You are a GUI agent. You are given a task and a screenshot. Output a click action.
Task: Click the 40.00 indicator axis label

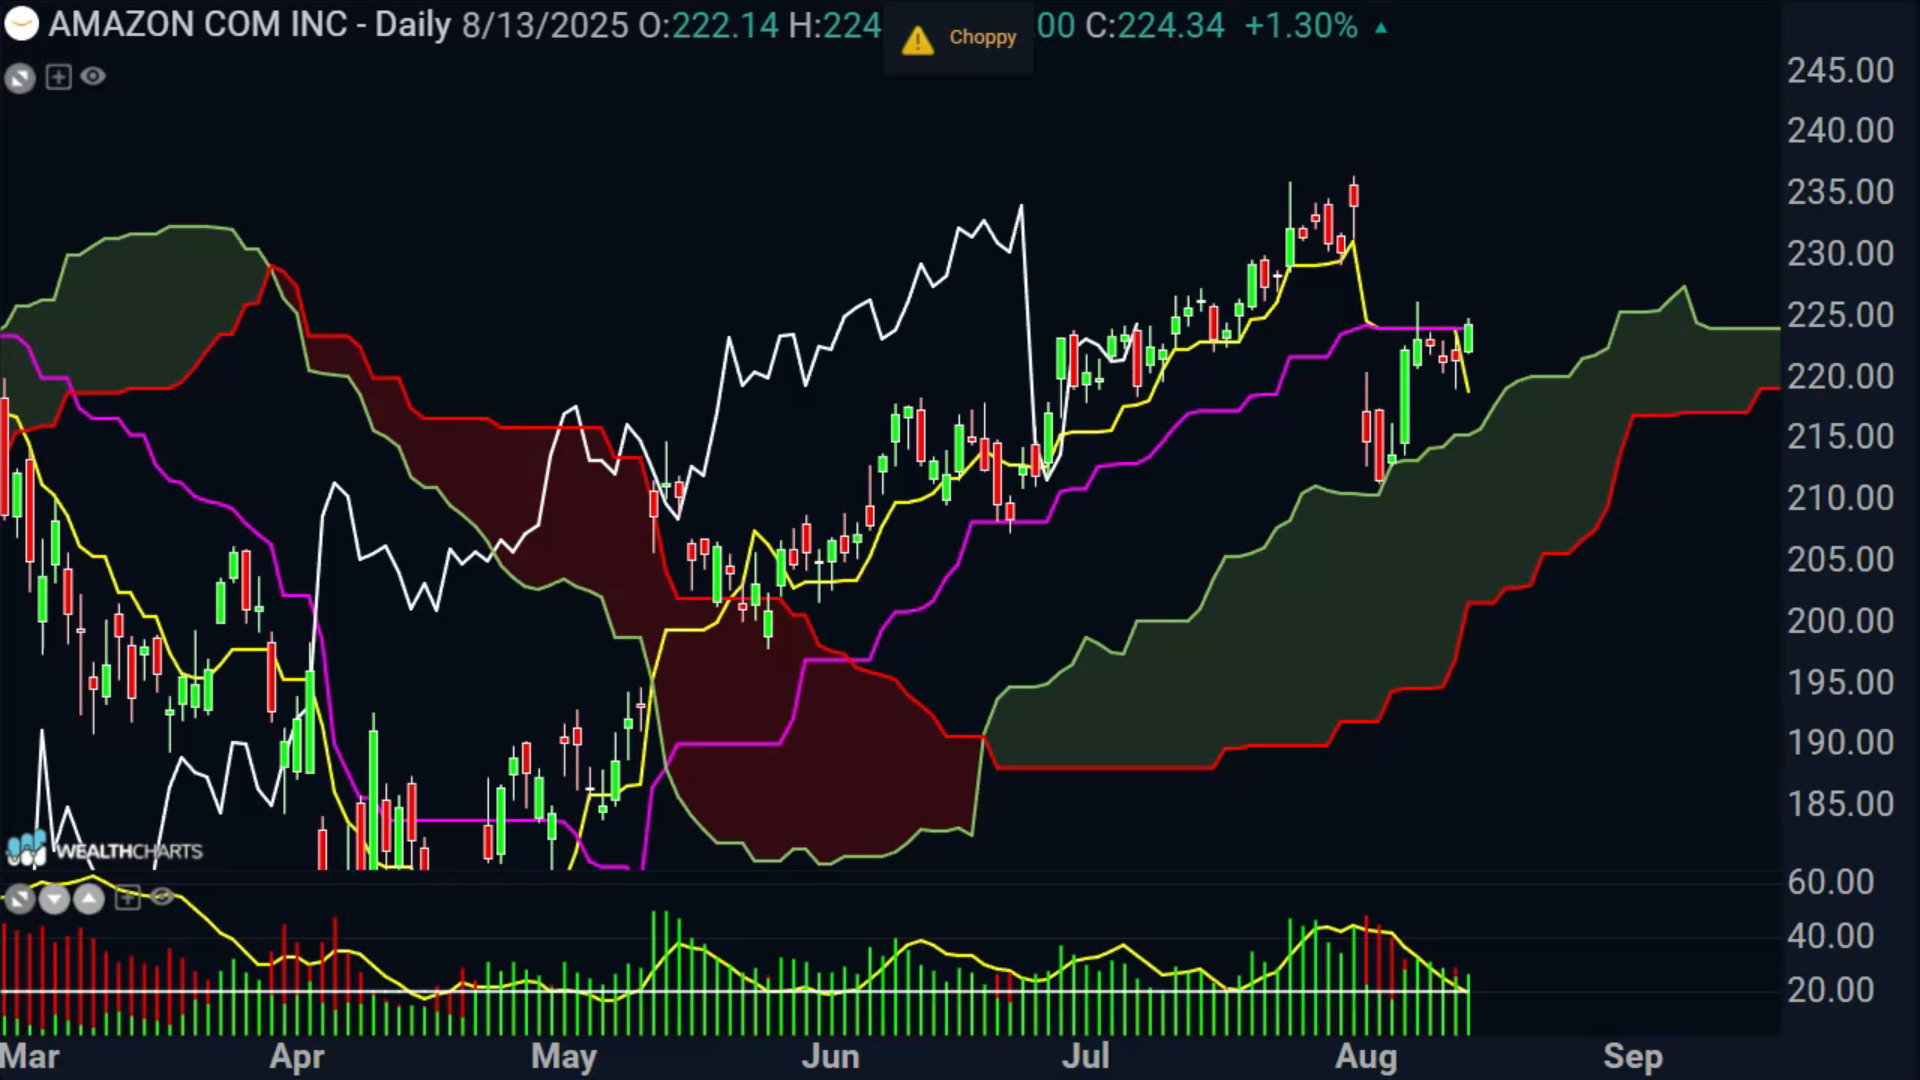pyautogui.click(x=1830, y=936)
